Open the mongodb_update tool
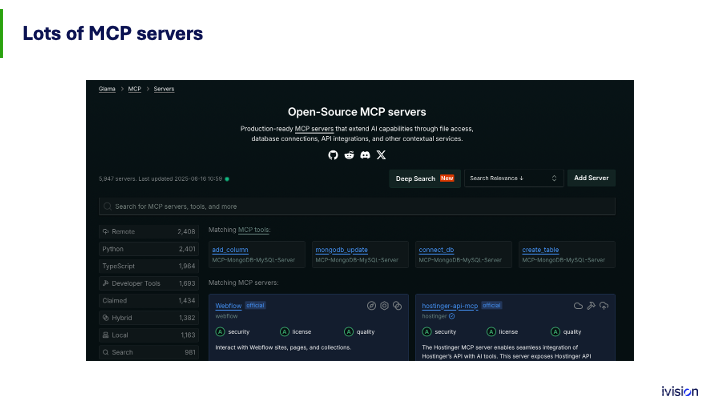Screen dimensions: 720x405 tap(342, 250)
